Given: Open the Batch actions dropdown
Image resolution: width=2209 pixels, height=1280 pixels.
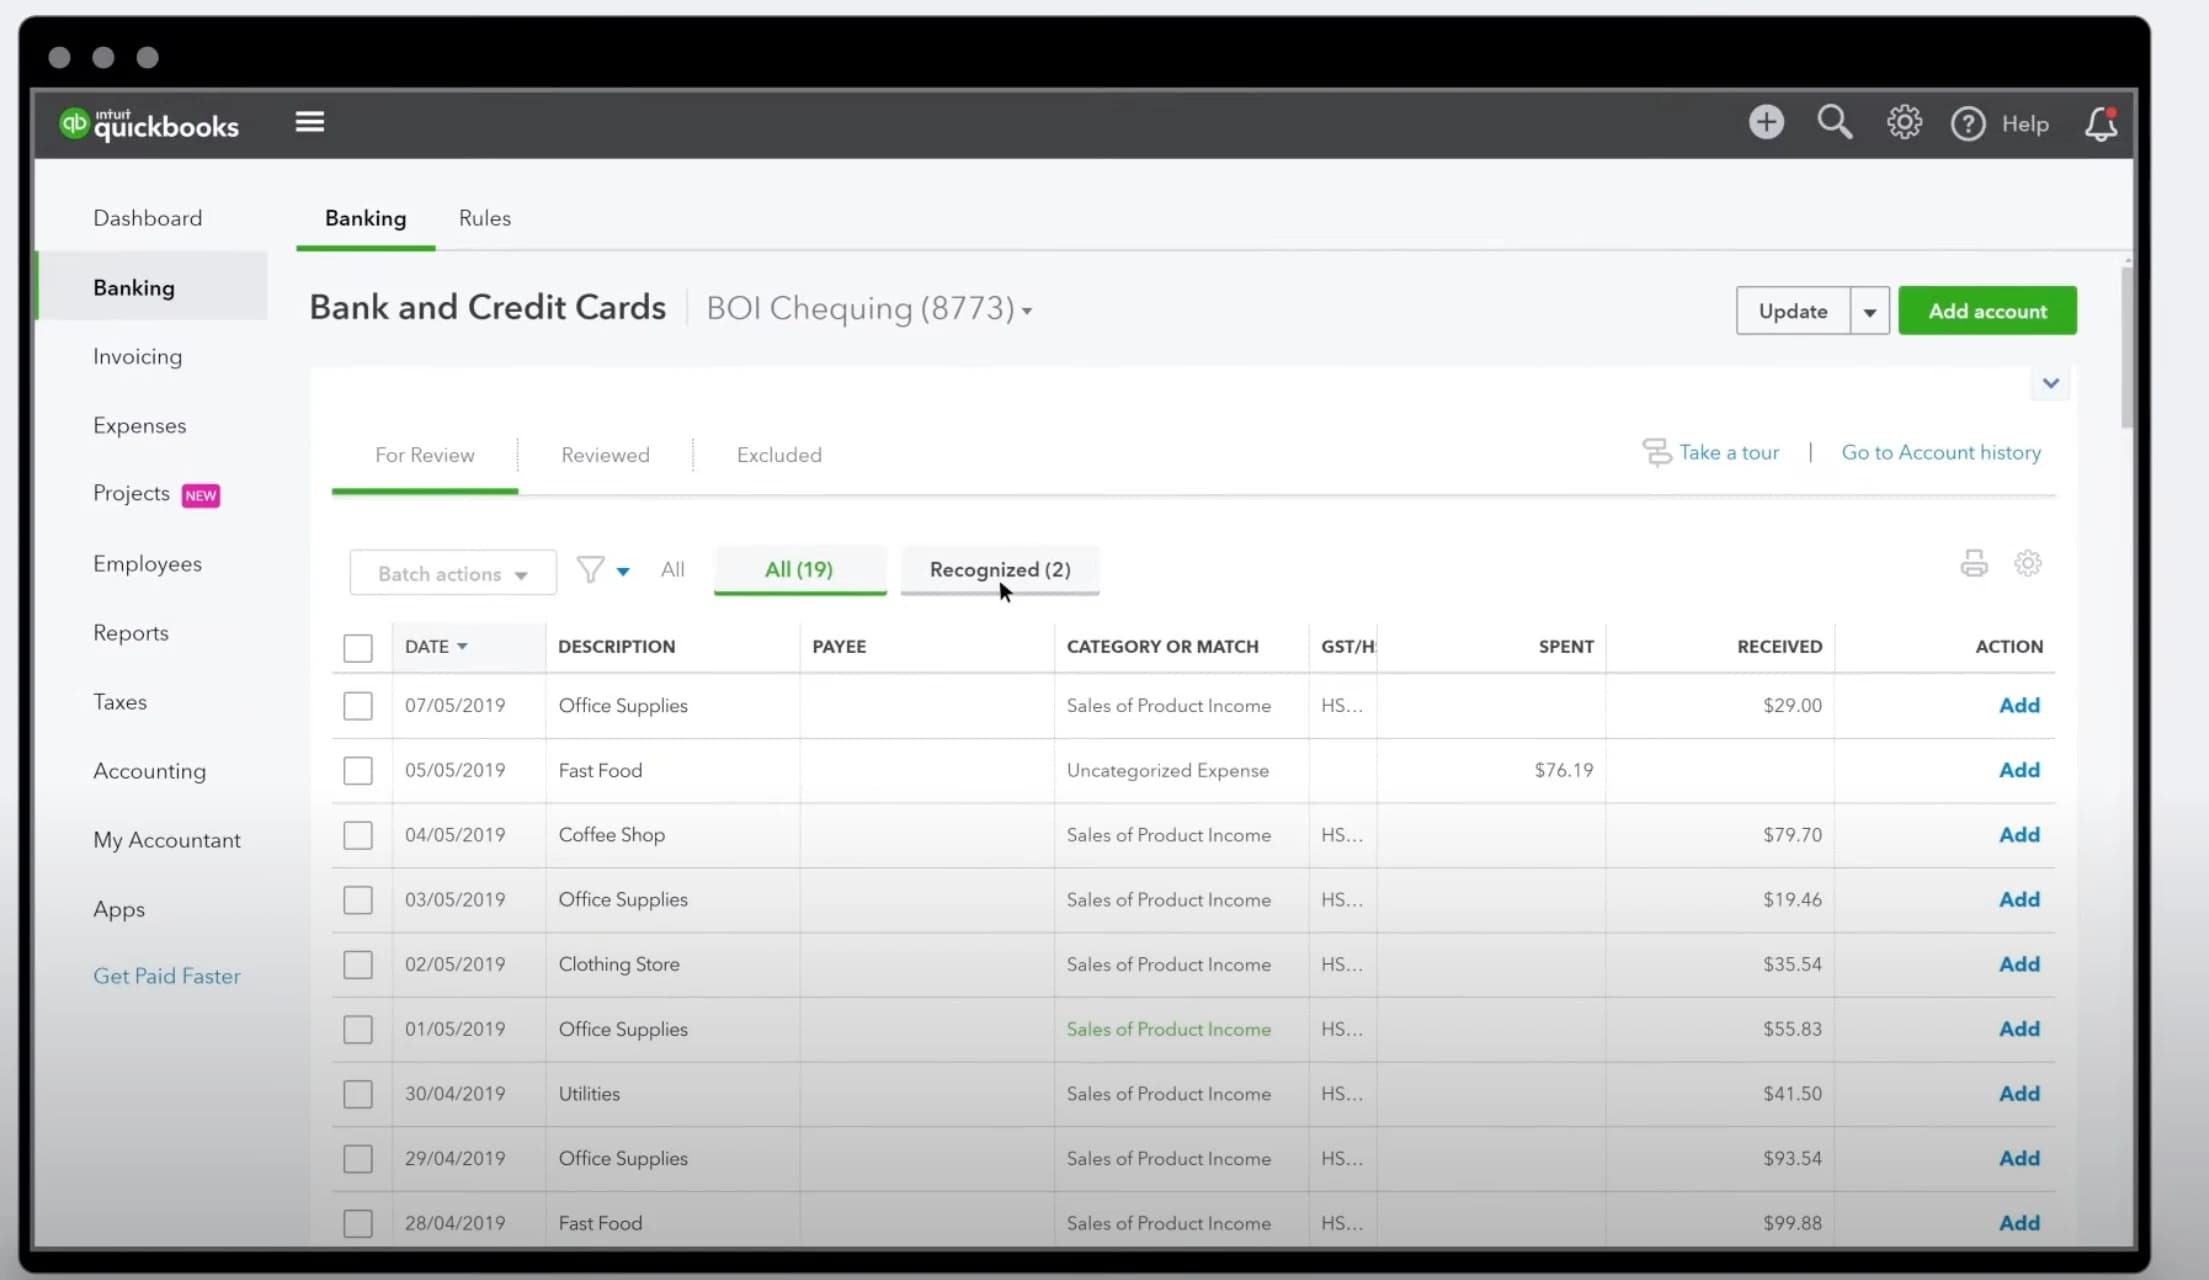Looking at the screenshot, I should (x=453, y=573).
